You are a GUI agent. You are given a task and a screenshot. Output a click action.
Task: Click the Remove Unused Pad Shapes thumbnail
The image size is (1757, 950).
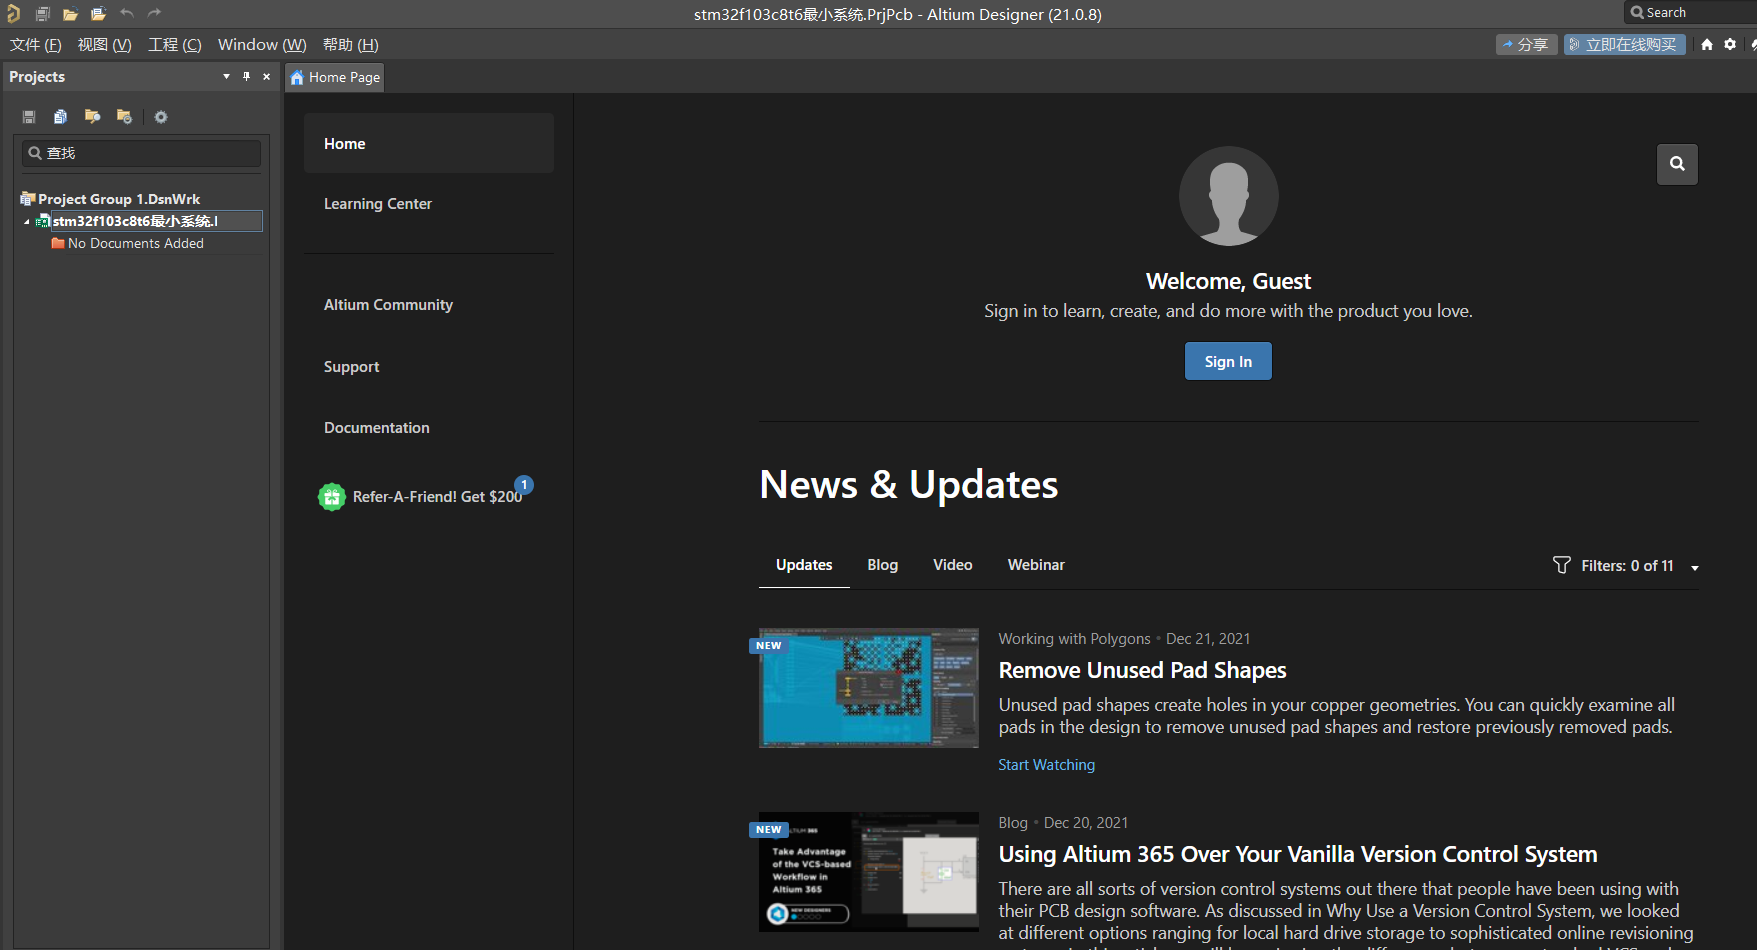(x=868, y=688)
